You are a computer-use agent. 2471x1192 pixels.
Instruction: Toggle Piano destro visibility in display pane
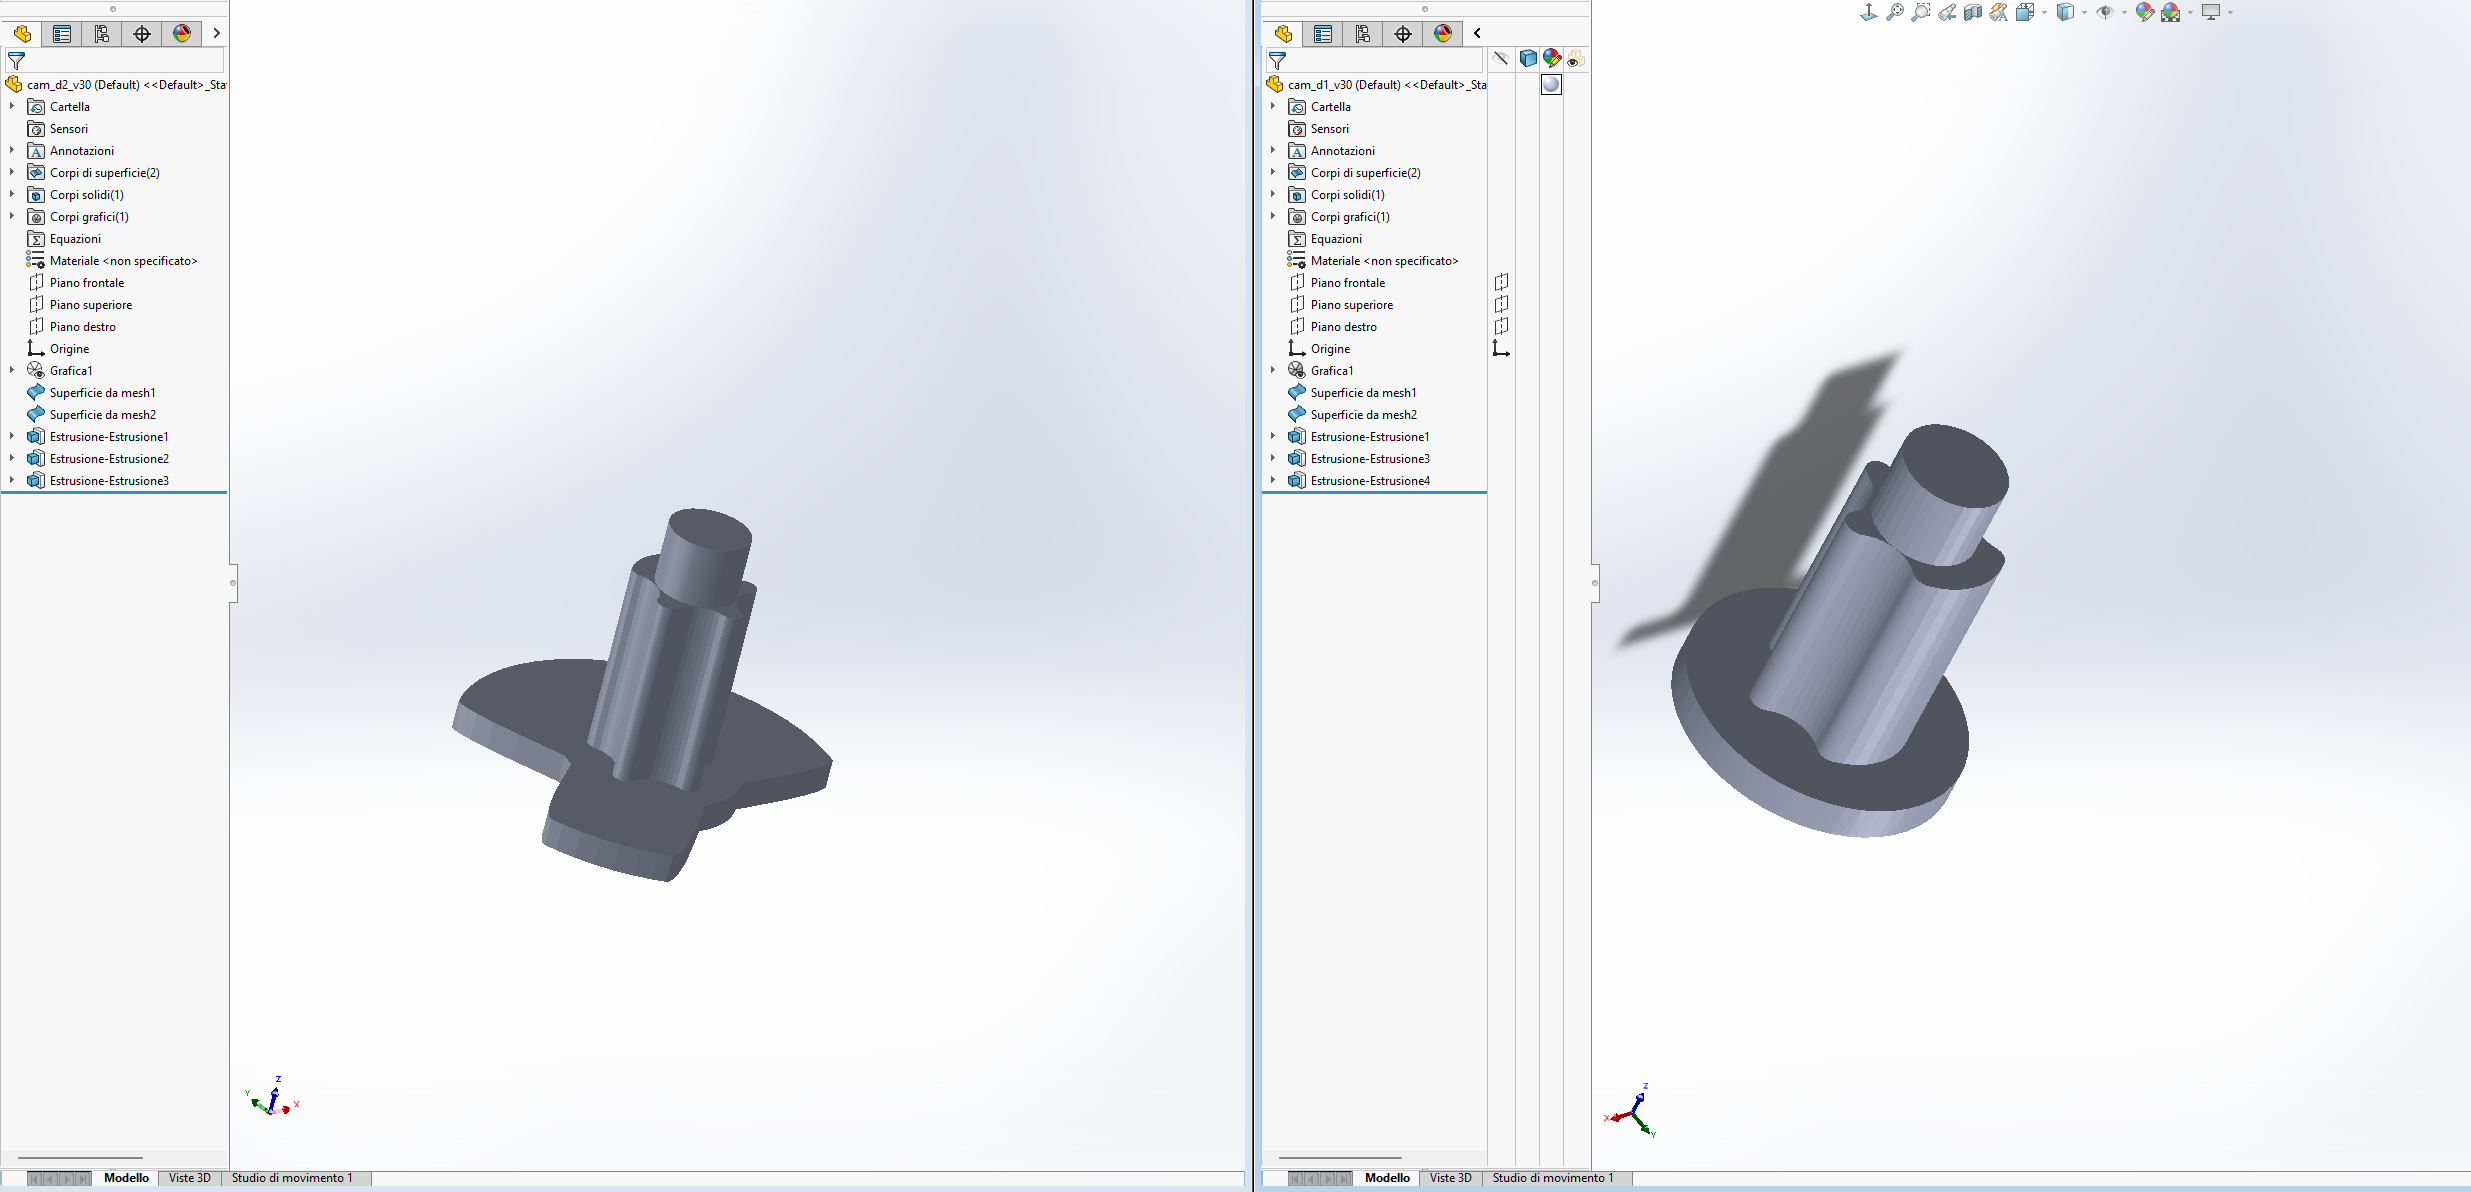coord(1501,326)
